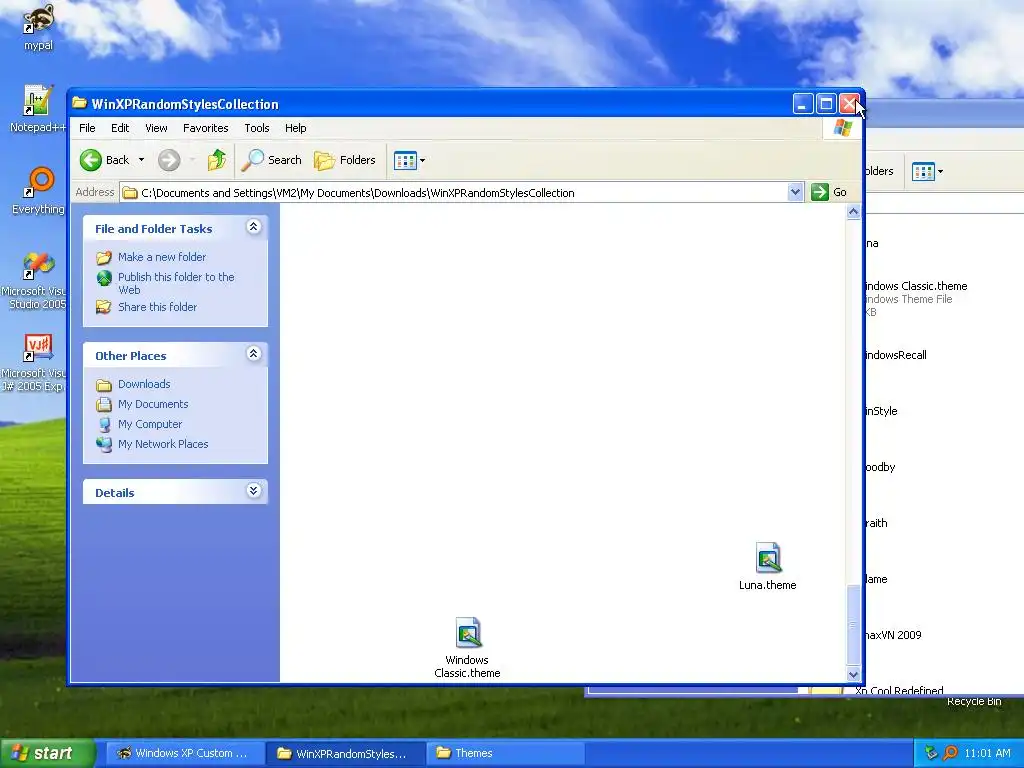The height and width of the screenshot is (768, 1024).
Task: Open the View menu
Action: 156,128
